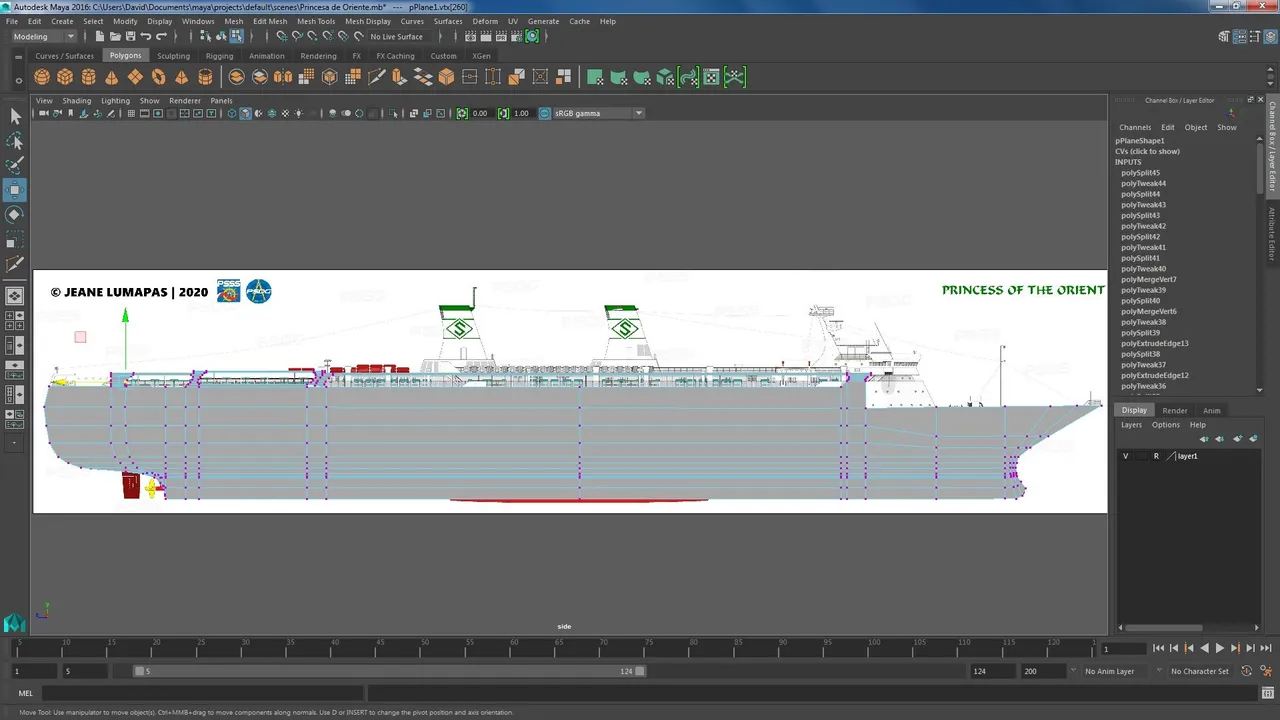
Task: Click the Play forwards button
Action: [x=1220, y=648]
